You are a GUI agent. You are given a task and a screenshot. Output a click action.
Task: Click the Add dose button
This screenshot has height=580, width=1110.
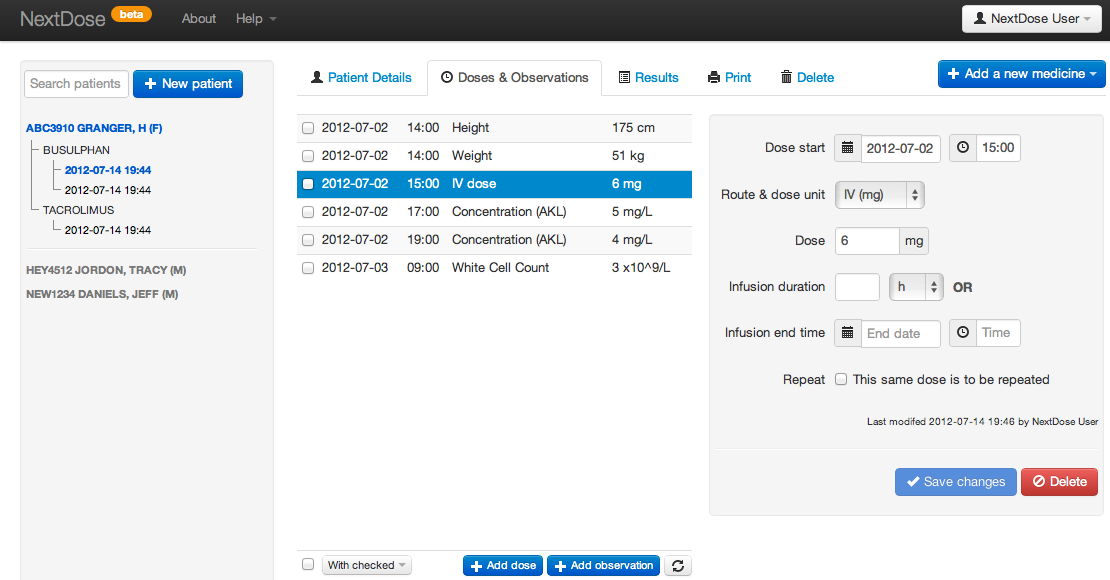[502, 566]
